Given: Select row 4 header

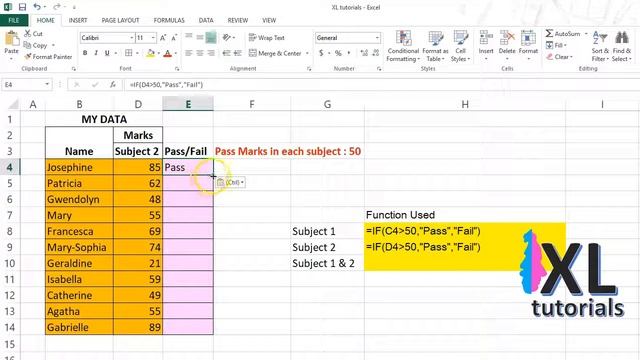Looking at the screenshot, I should point(10,167).
